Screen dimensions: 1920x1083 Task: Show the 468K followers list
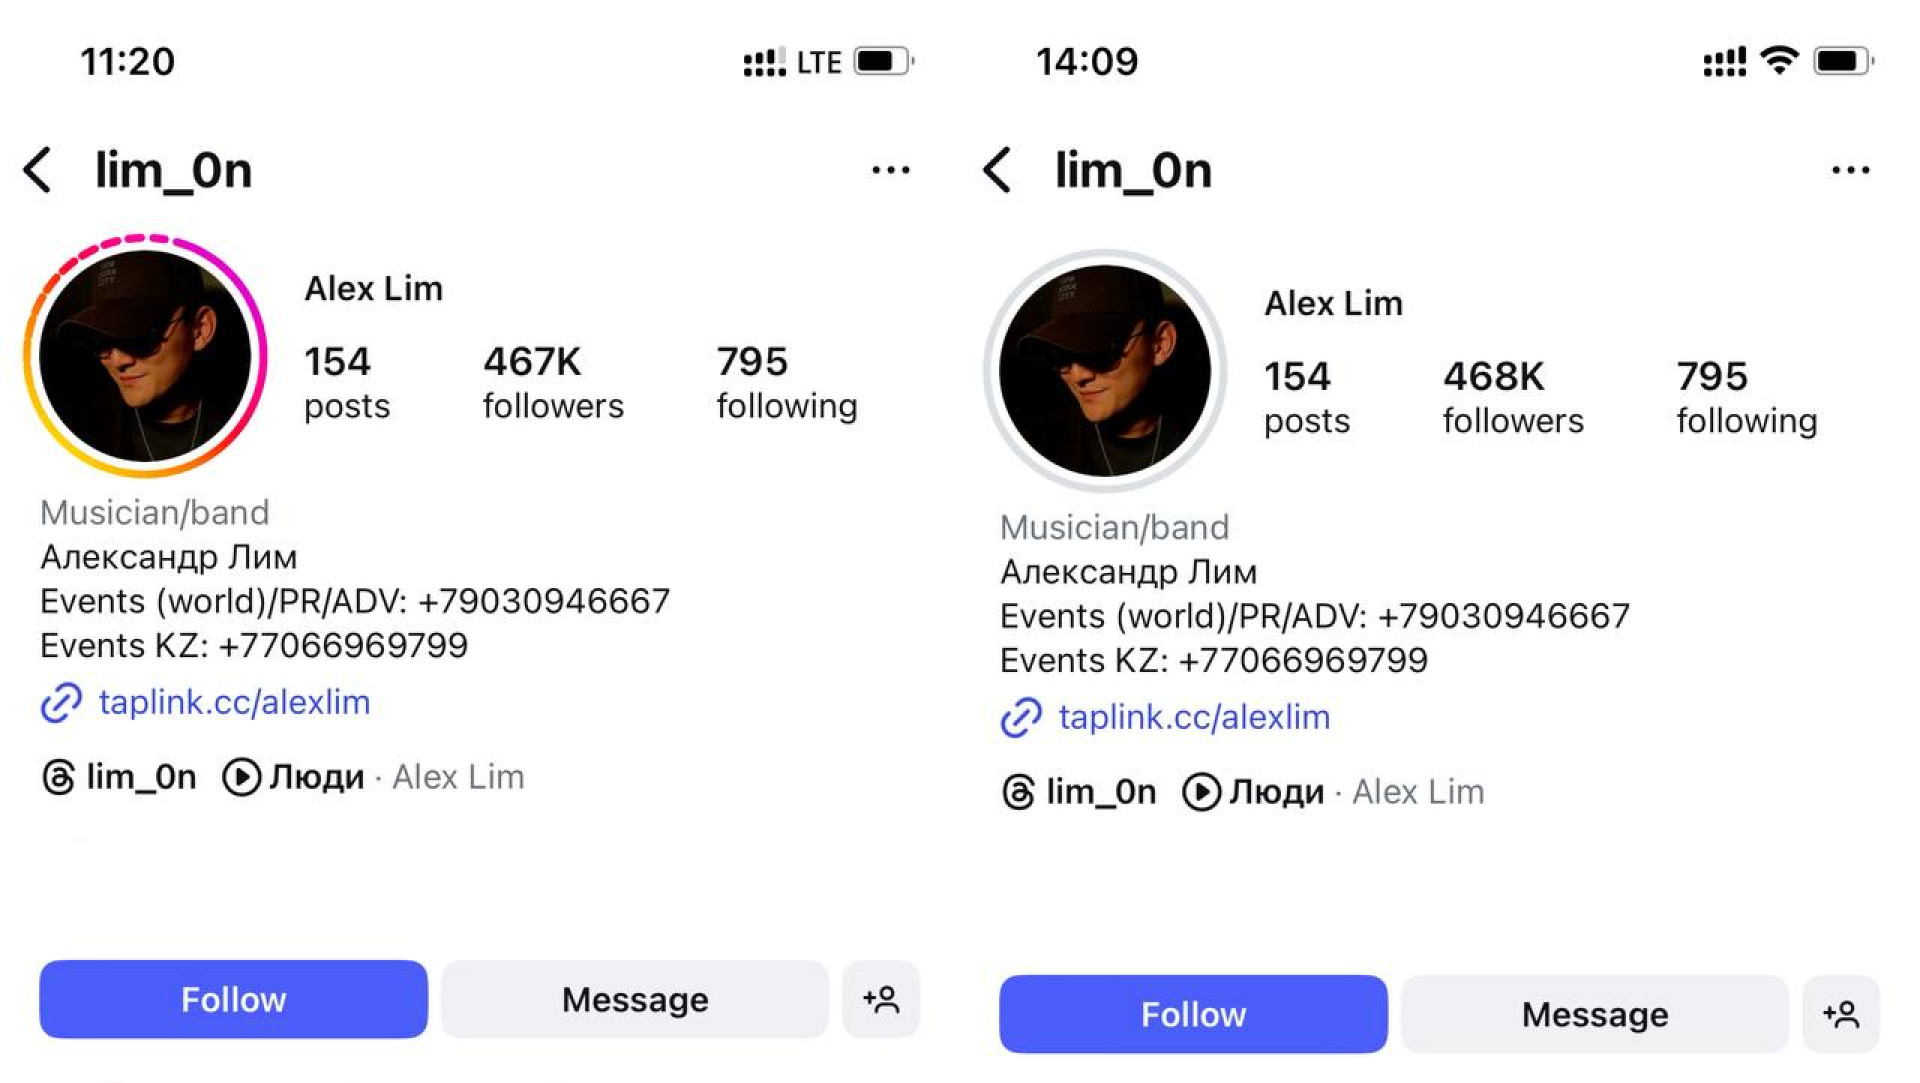click(x=1513, y=398)
